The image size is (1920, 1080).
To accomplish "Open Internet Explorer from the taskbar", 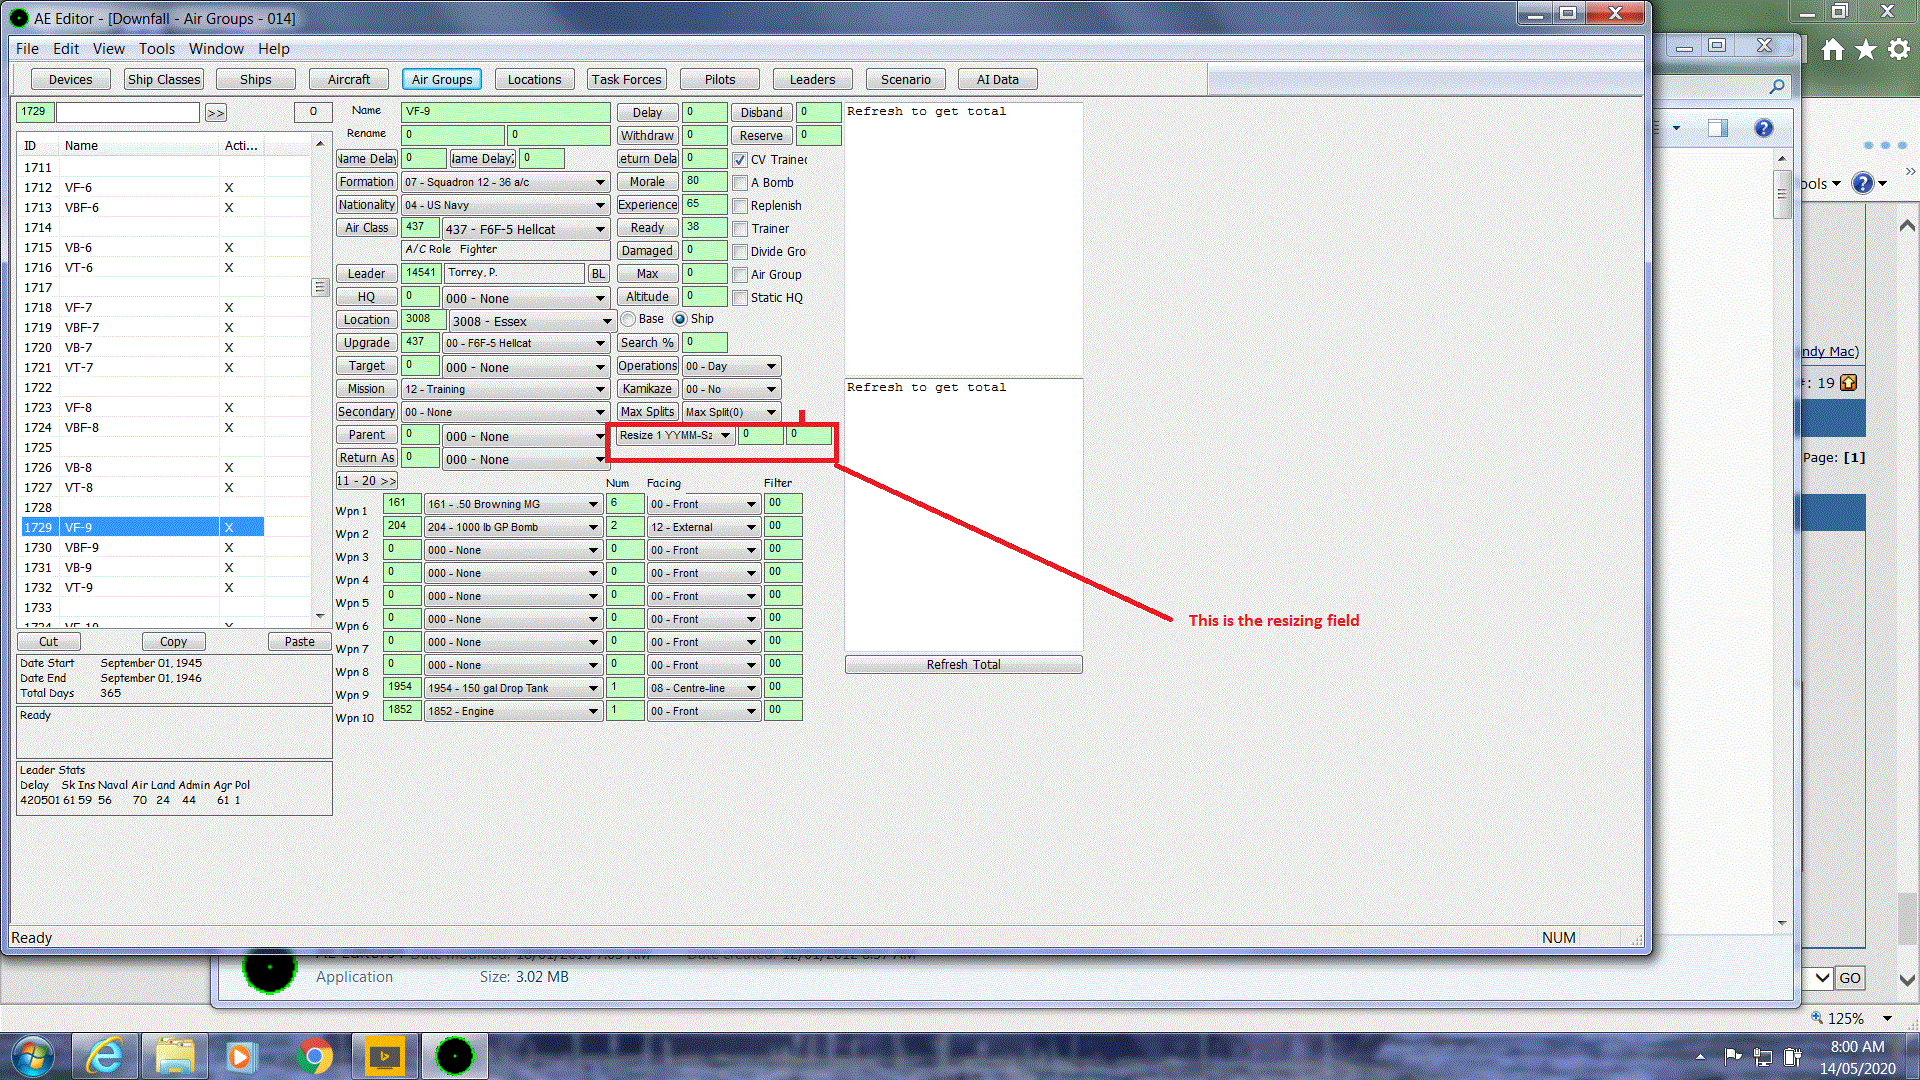I will pos(105,1056).
